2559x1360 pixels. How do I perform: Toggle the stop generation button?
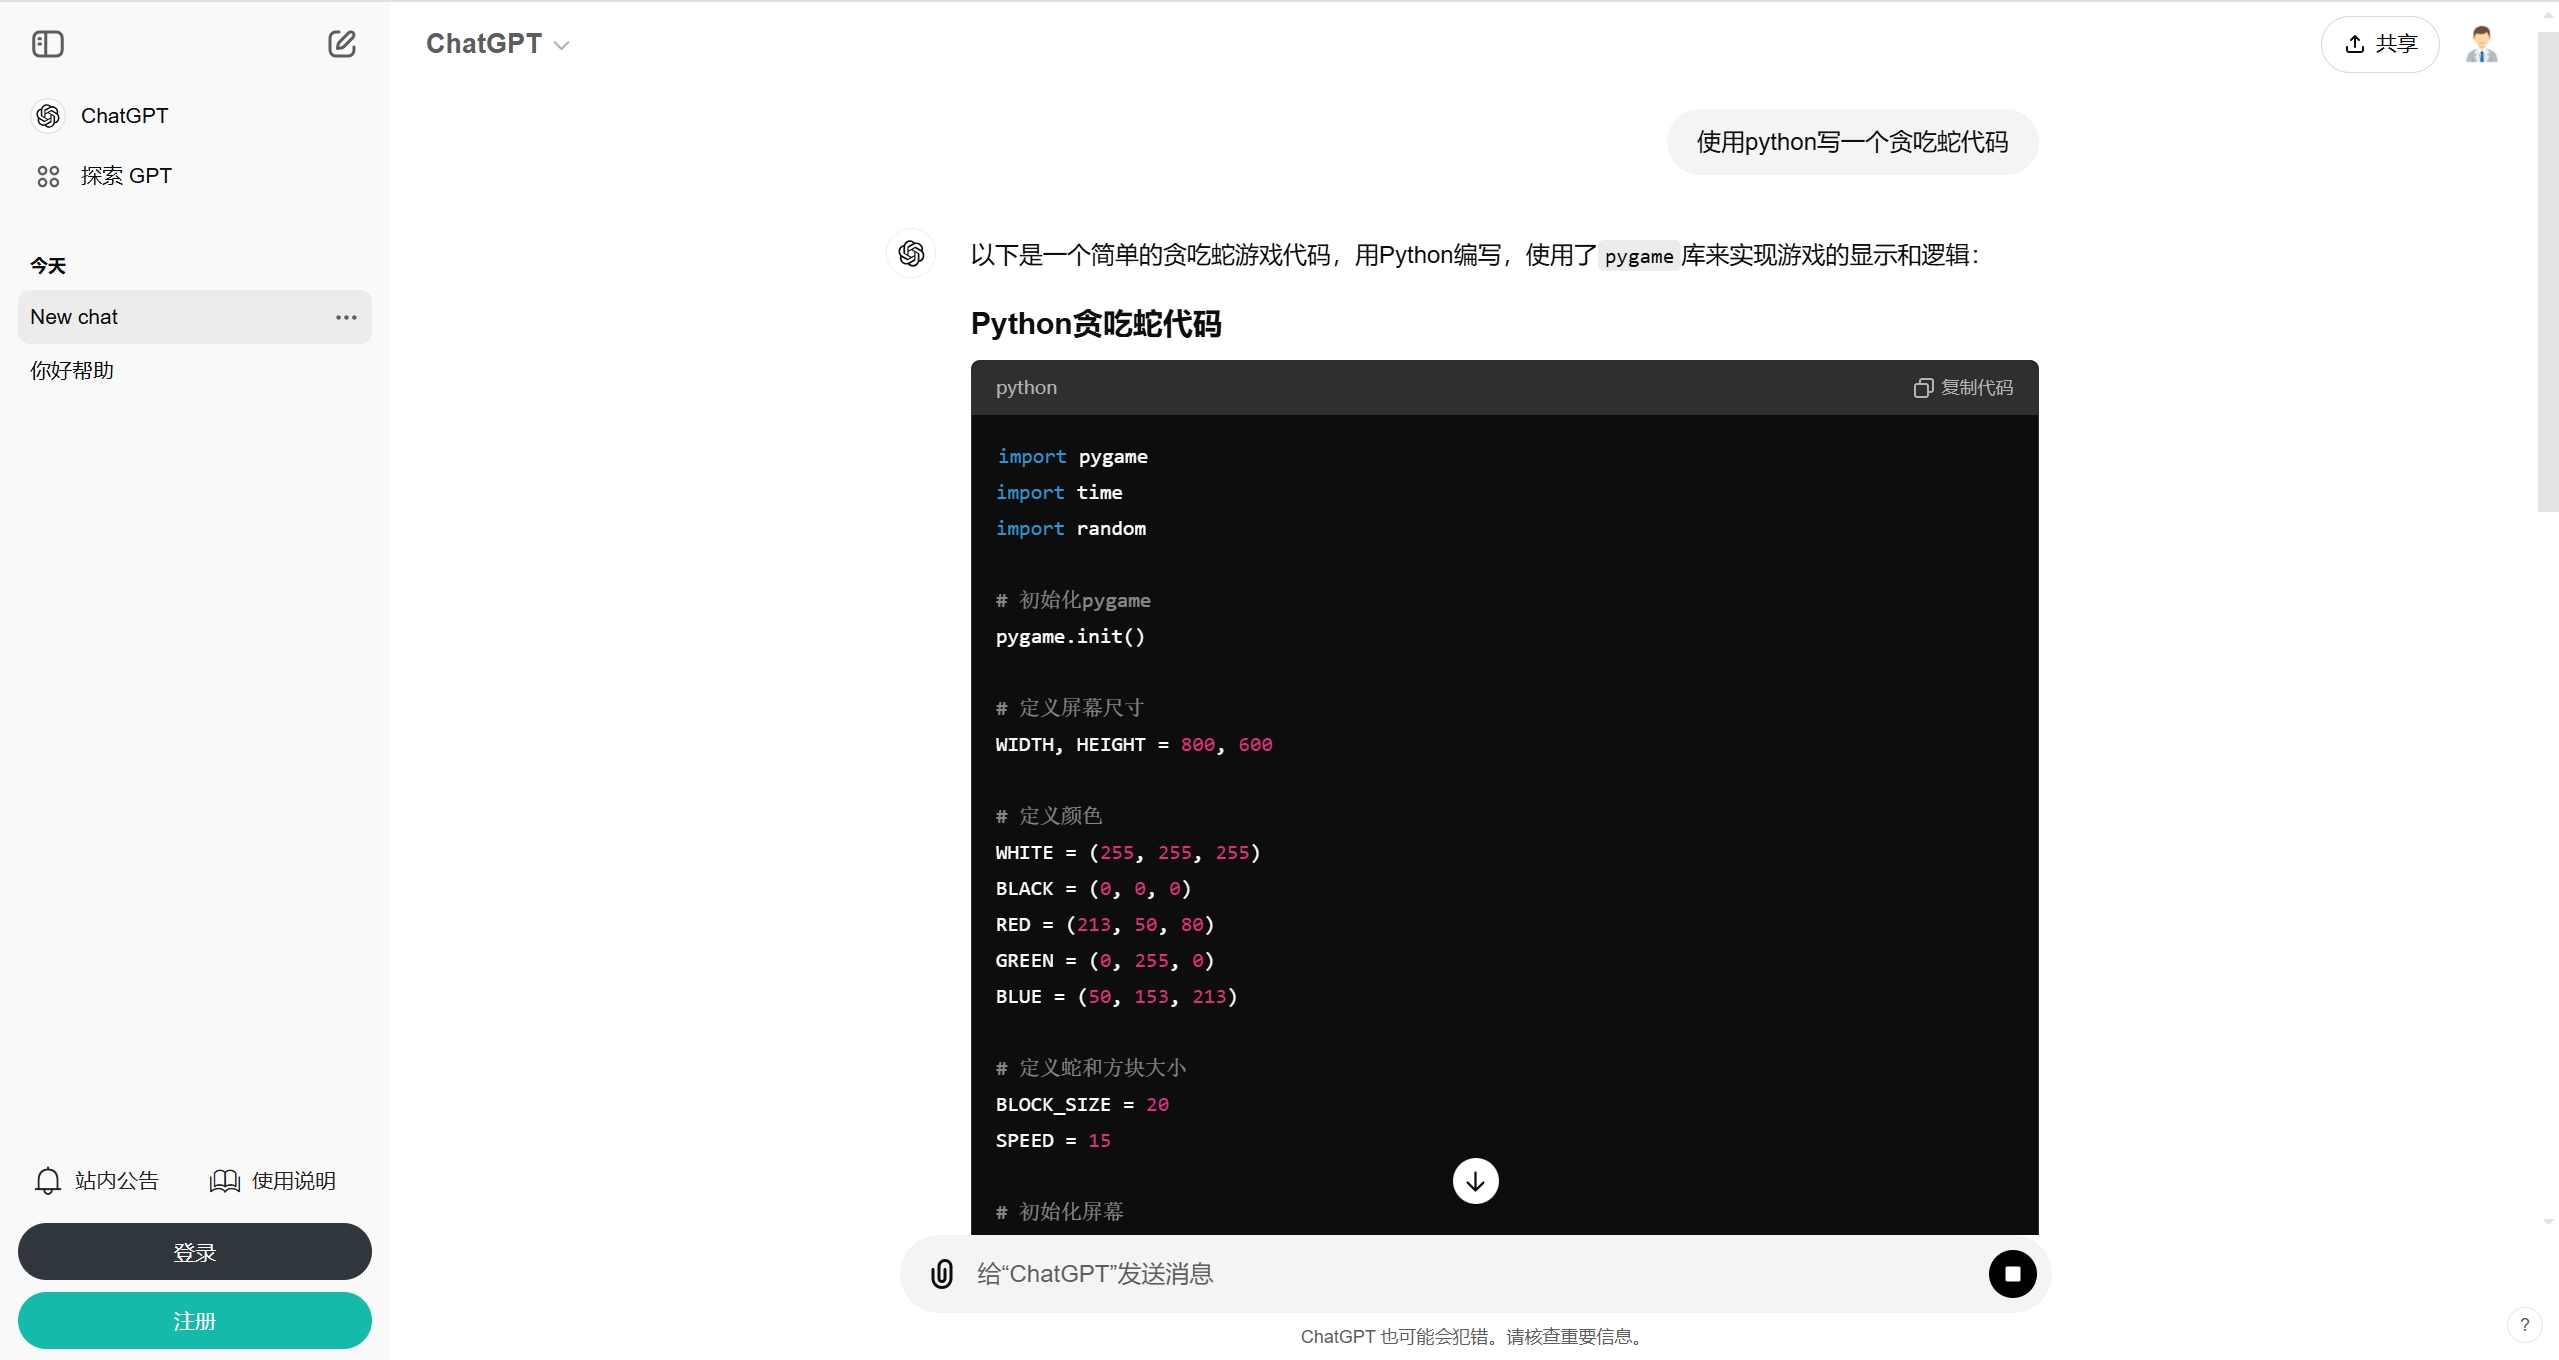click(x=2012, y=1274)
